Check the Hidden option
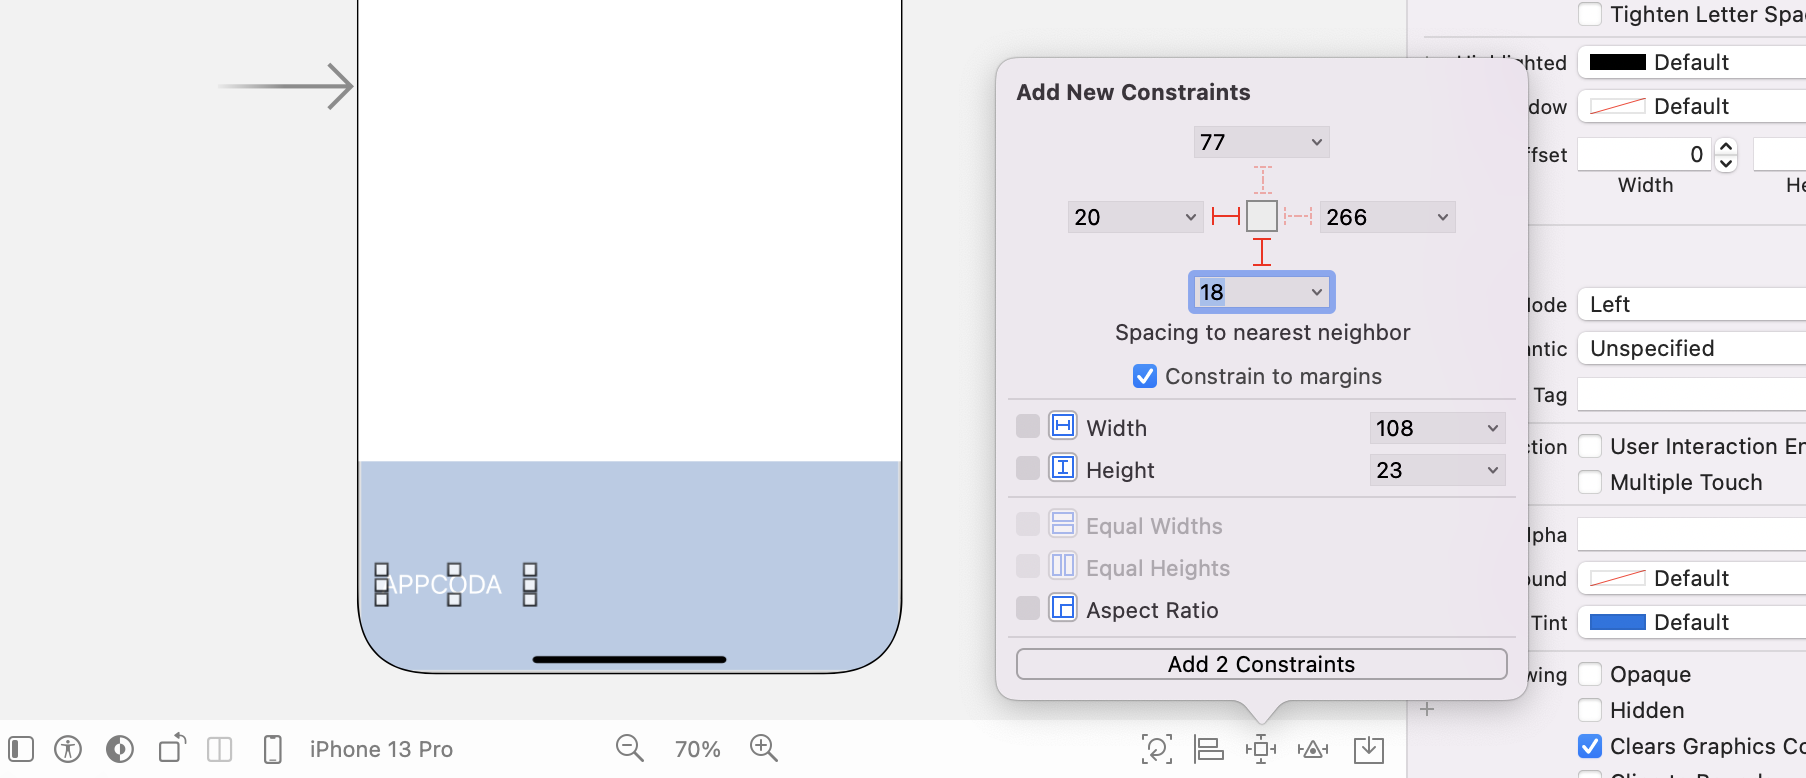Viewport: 1806px width, 778px height. [x=1590, y=710]
